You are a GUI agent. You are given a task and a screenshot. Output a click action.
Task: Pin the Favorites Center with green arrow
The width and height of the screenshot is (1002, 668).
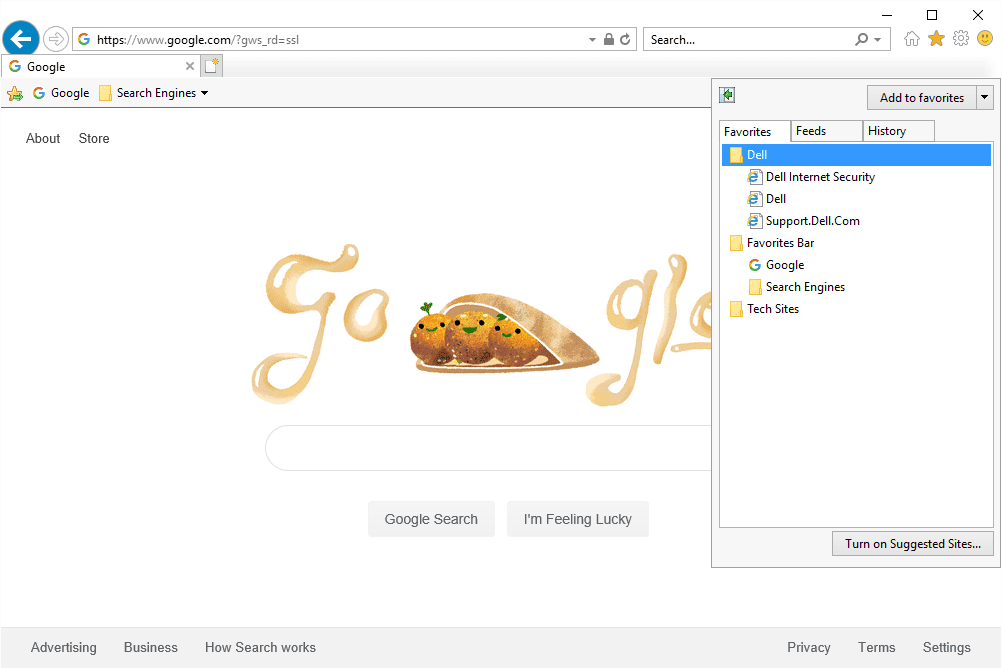[728, 95]
